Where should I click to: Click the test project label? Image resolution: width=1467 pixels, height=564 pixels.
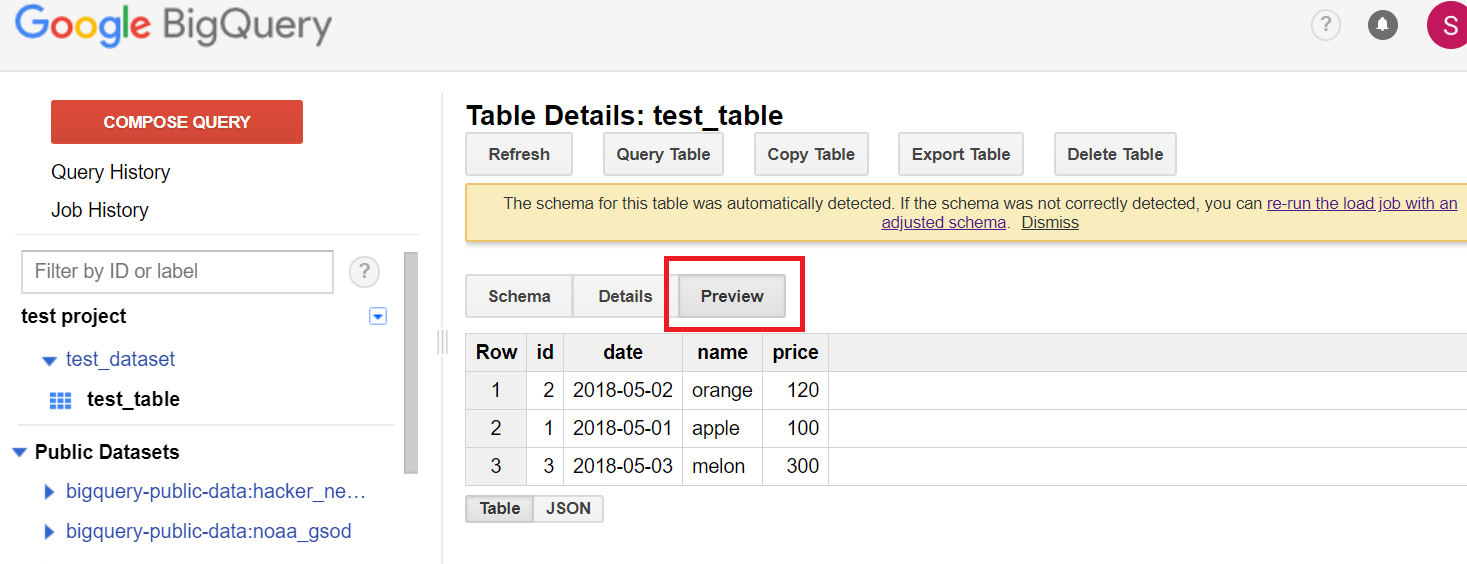pos(74,316)
